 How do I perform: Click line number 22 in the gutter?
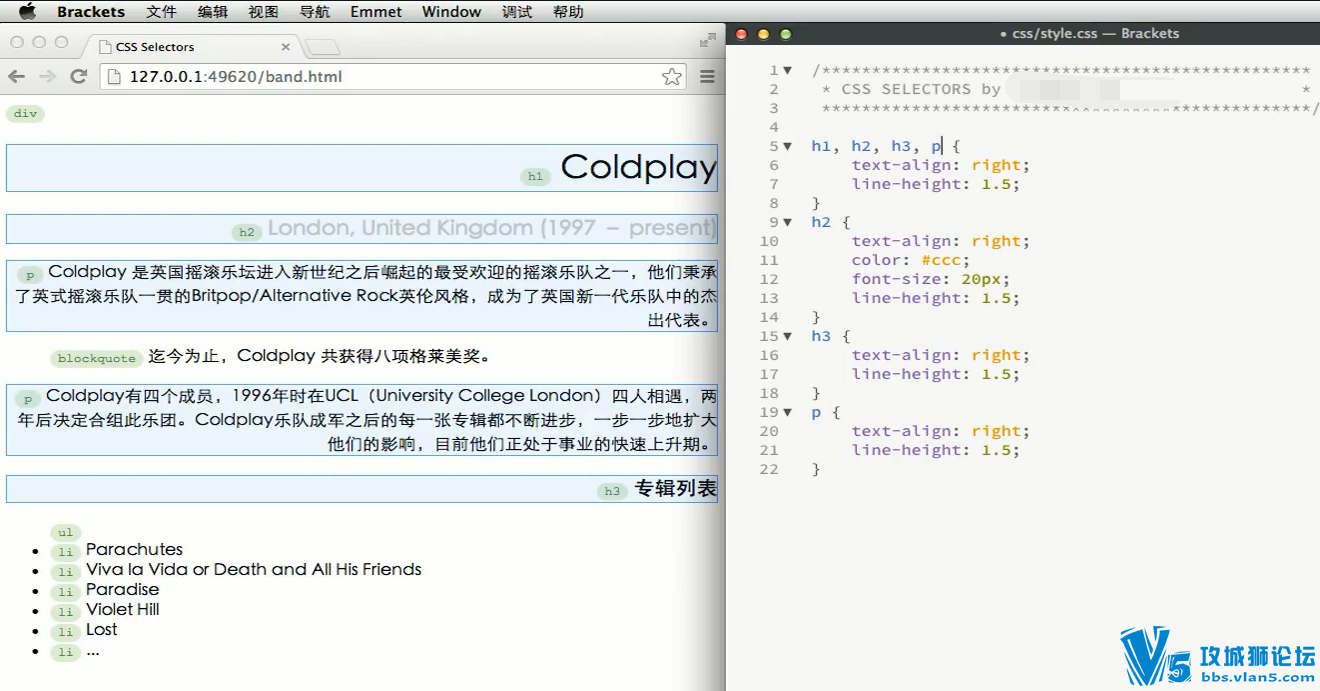click(x=768, y=469)
